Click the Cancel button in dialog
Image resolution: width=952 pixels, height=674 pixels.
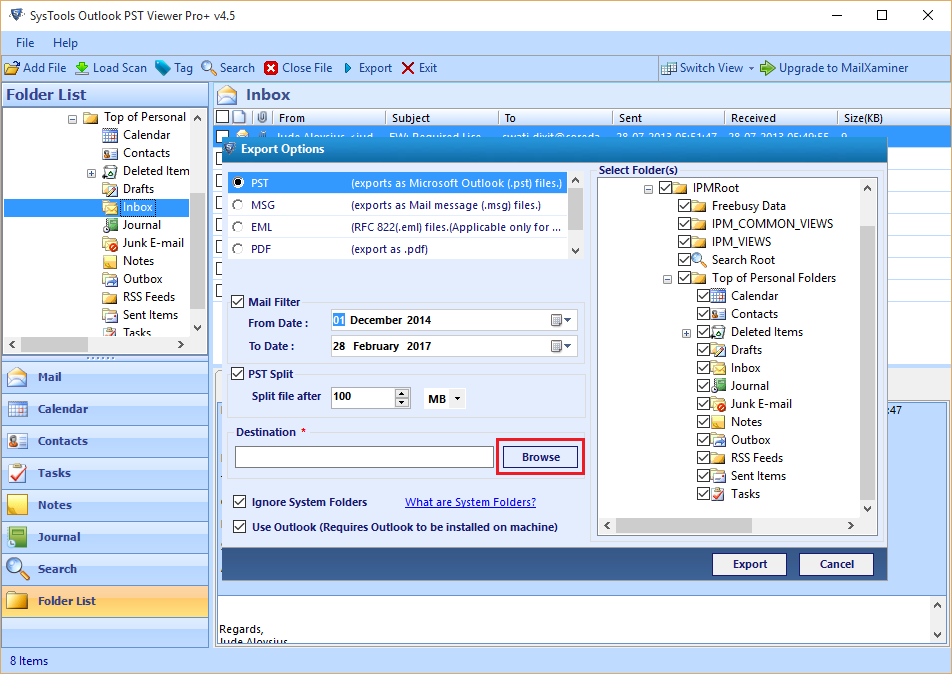(x=836, y=564)
